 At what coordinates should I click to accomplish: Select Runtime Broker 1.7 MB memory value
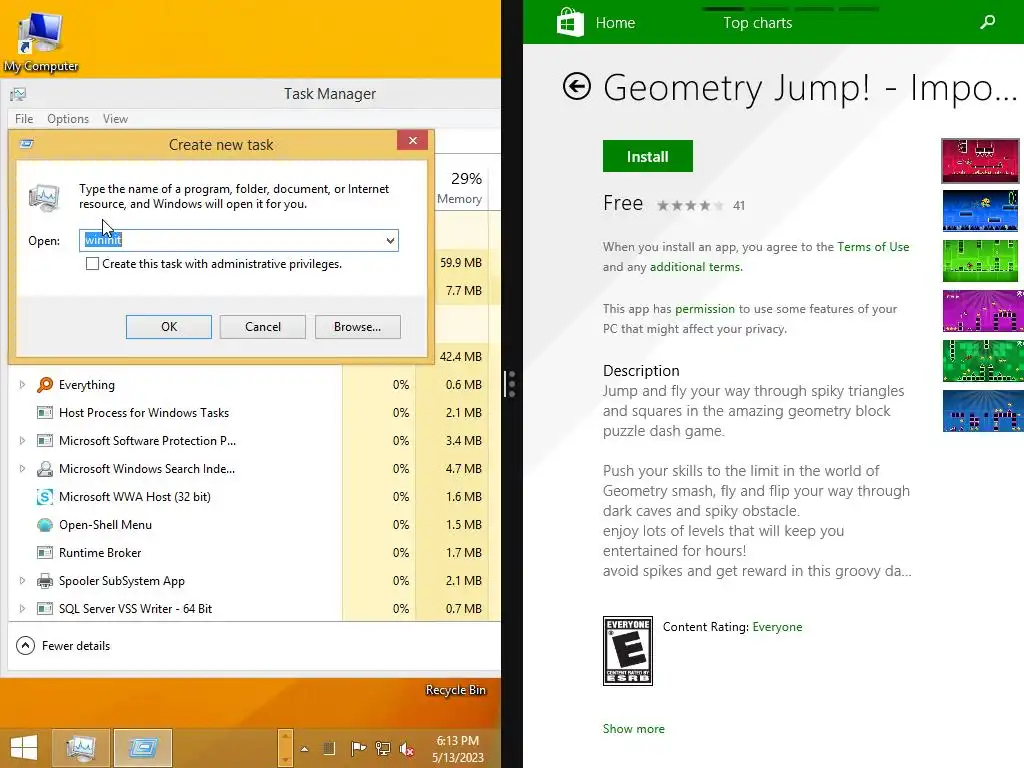coord(463,553)
